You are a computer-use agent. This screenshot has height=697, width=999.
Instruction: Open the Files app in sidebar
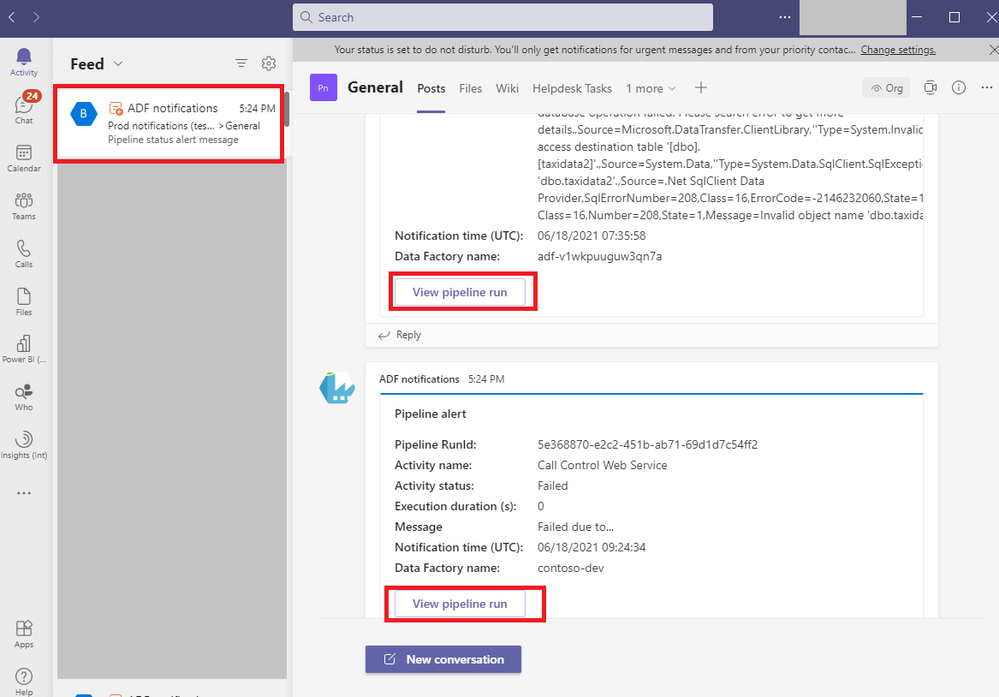(x=24, y=301)
